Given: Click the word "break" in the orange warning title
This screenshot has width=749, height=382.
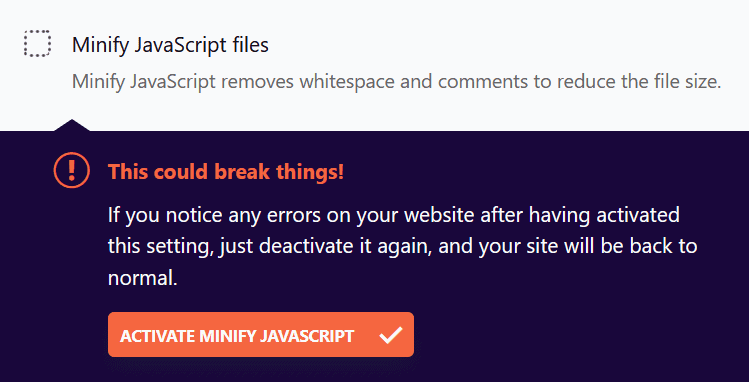Looking at the screenshot, I should 239,171.
